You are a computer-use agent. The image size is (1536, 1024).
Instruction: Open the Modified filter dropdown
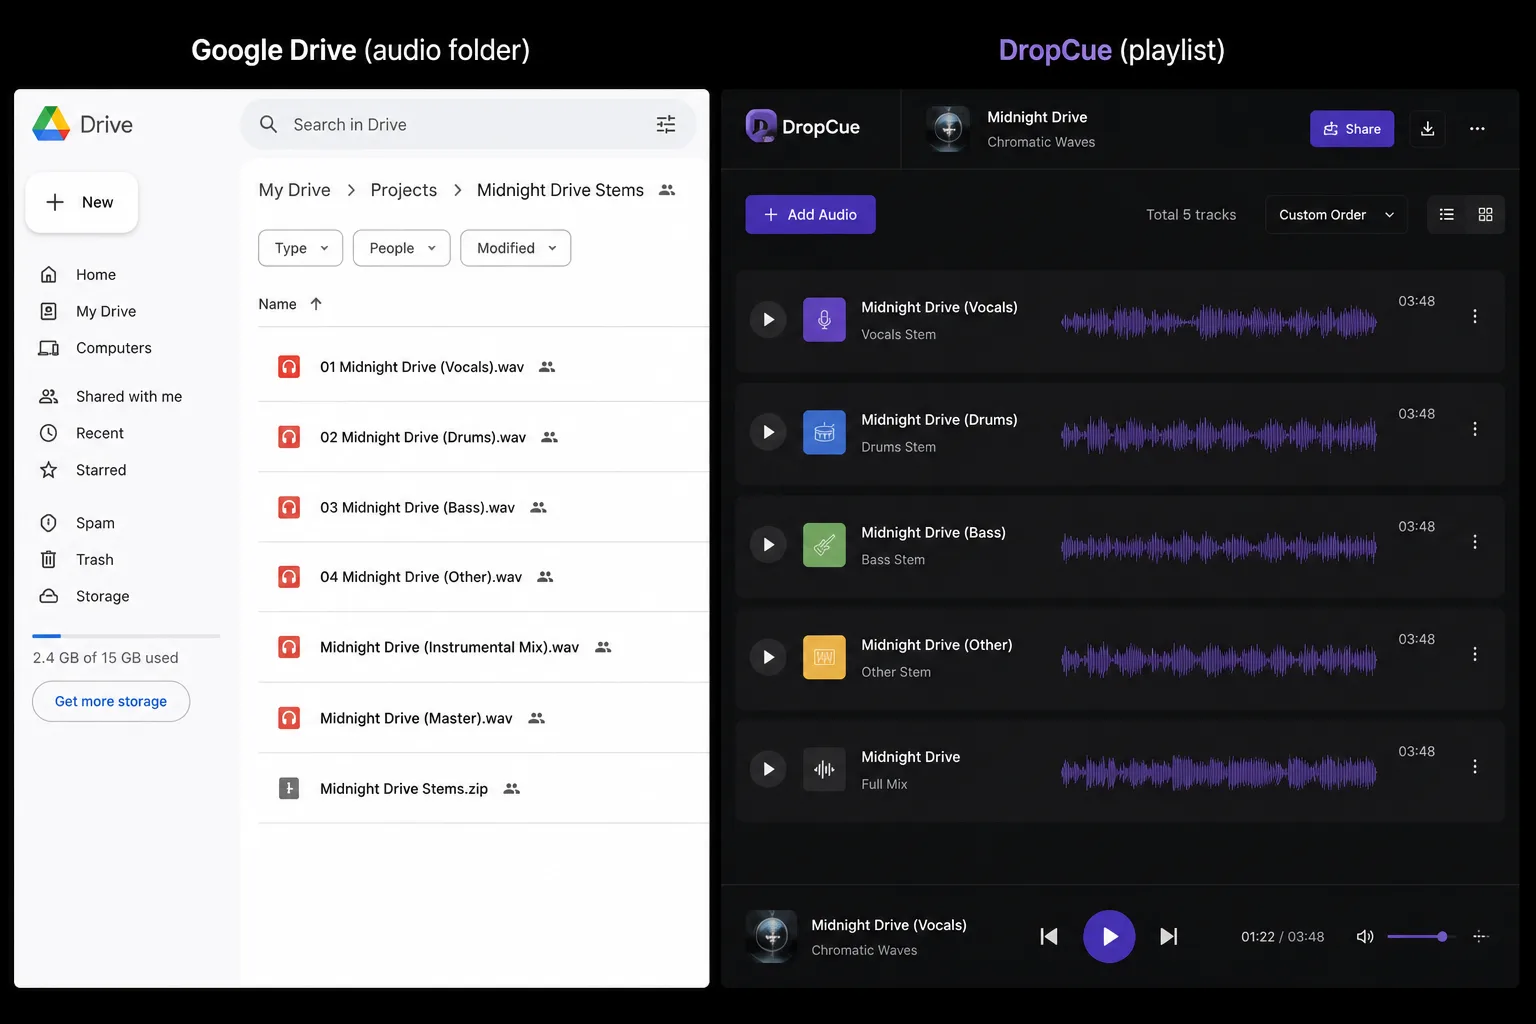tap(516, 248)
